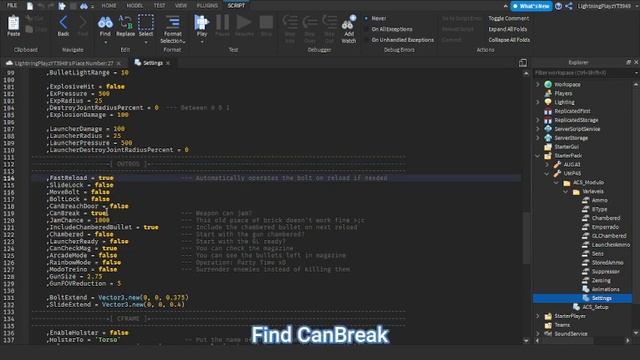Click Expand All Folds action
This screenshot has height=360, width=640.
(507, 29)
